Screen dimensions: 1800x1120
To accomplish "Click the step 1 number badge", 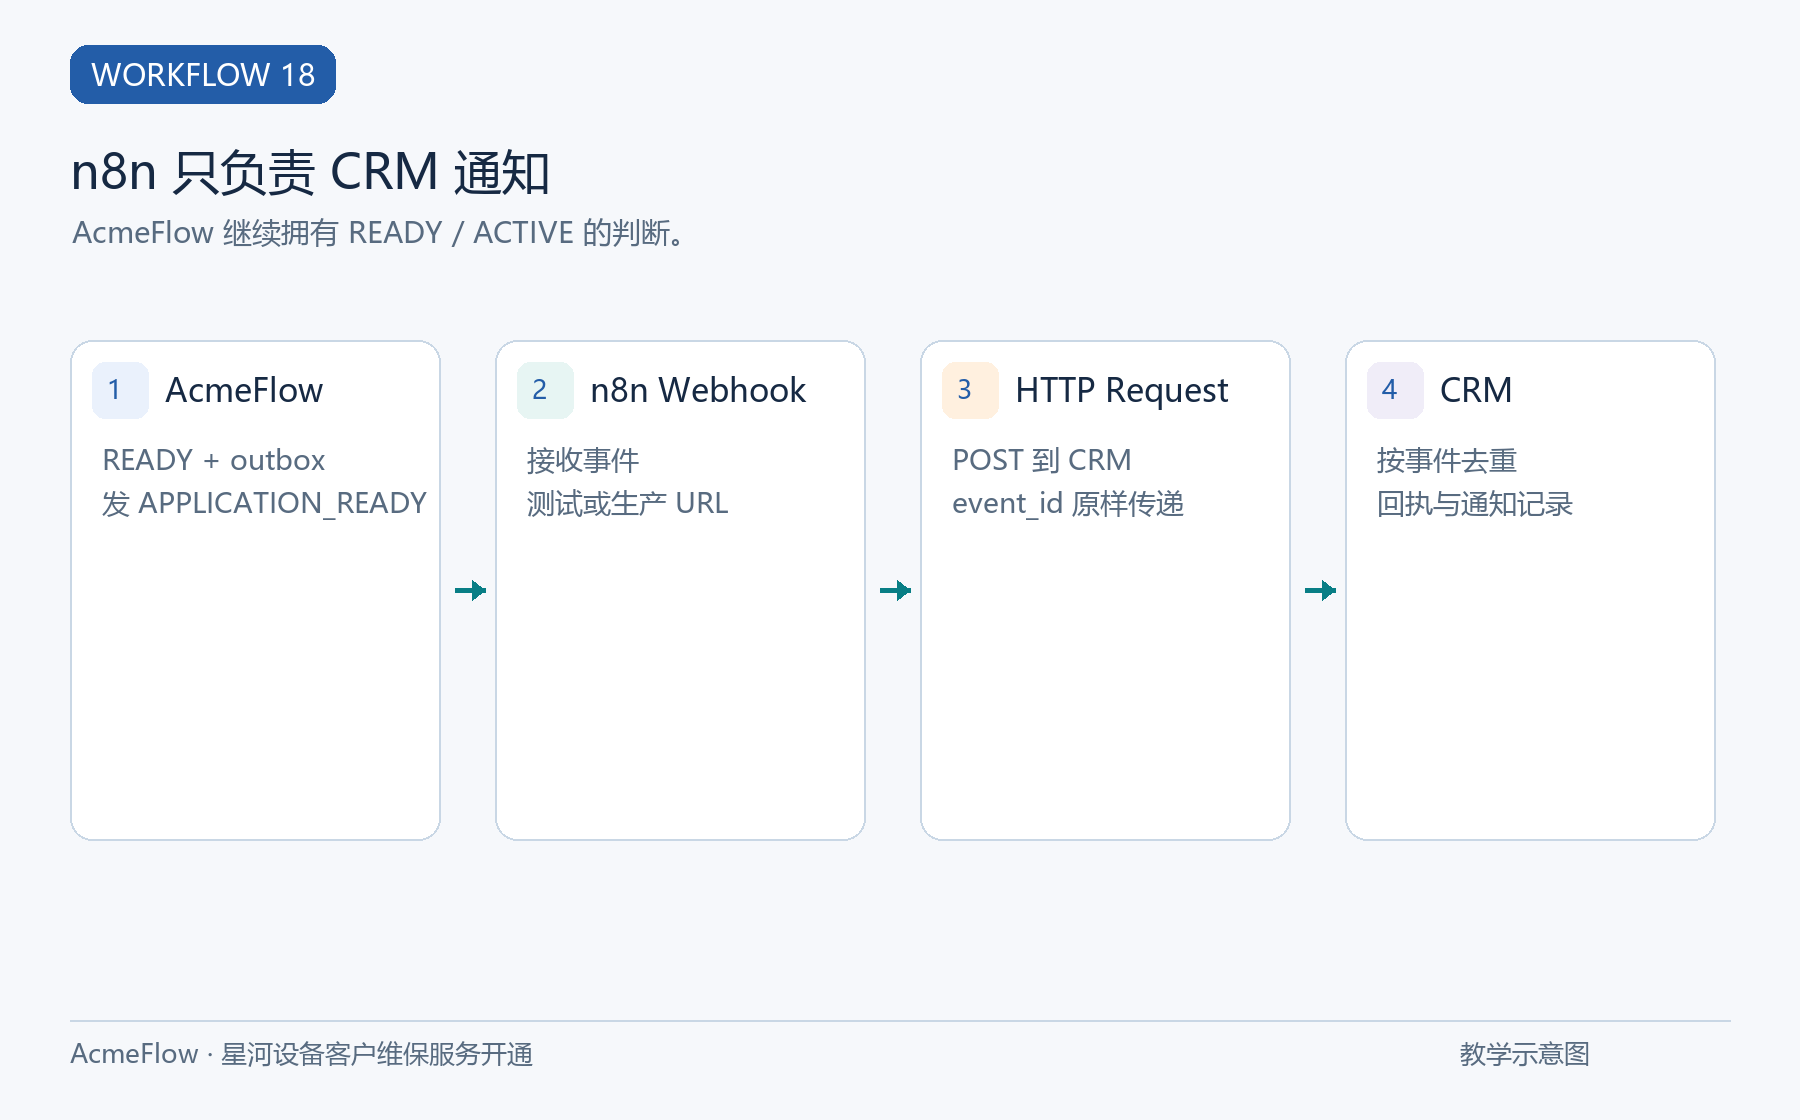I will pyautogui.click(x=120, y=390).
